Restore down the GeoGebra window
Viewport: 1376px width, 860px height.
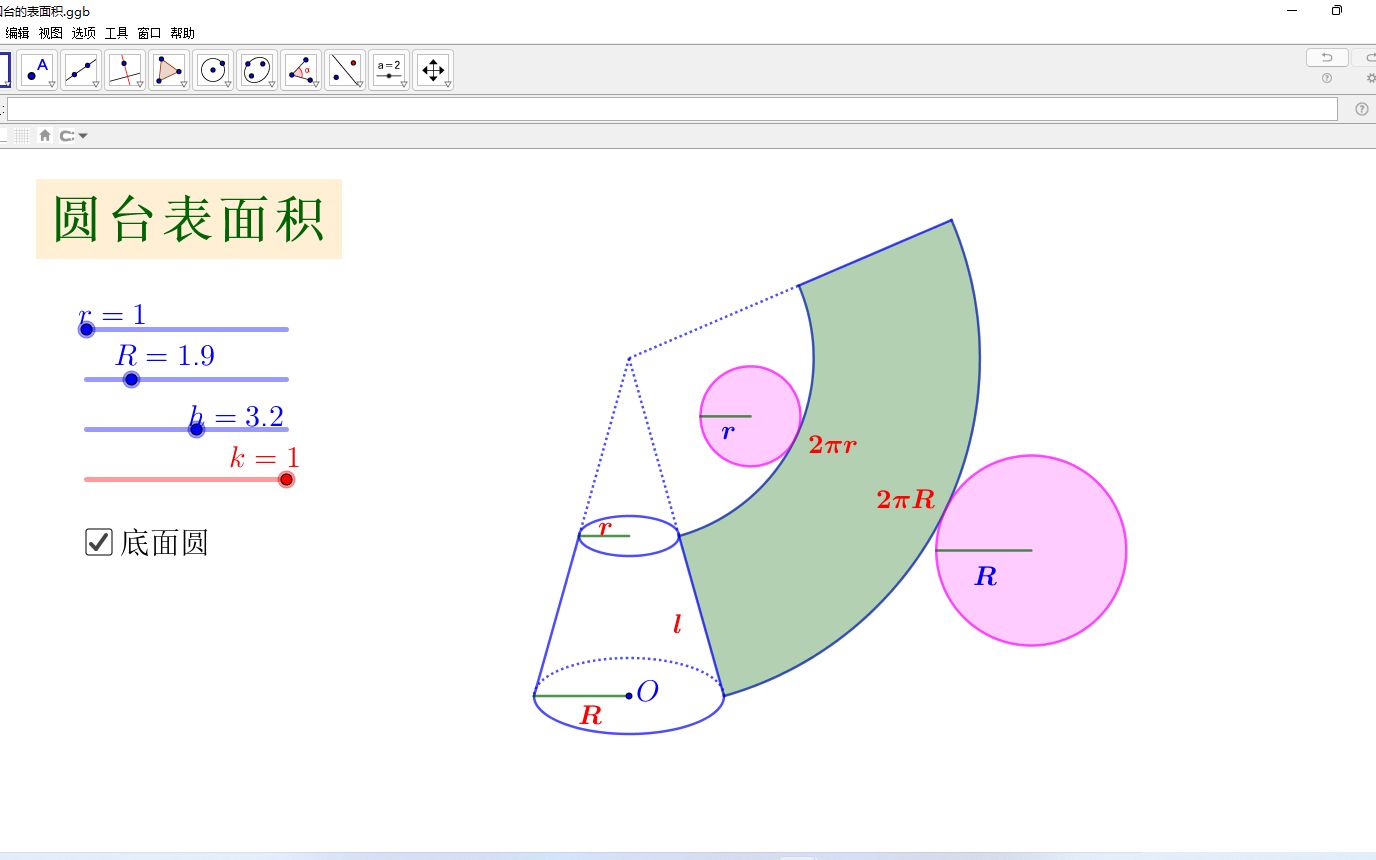(x=1337, y=10)
